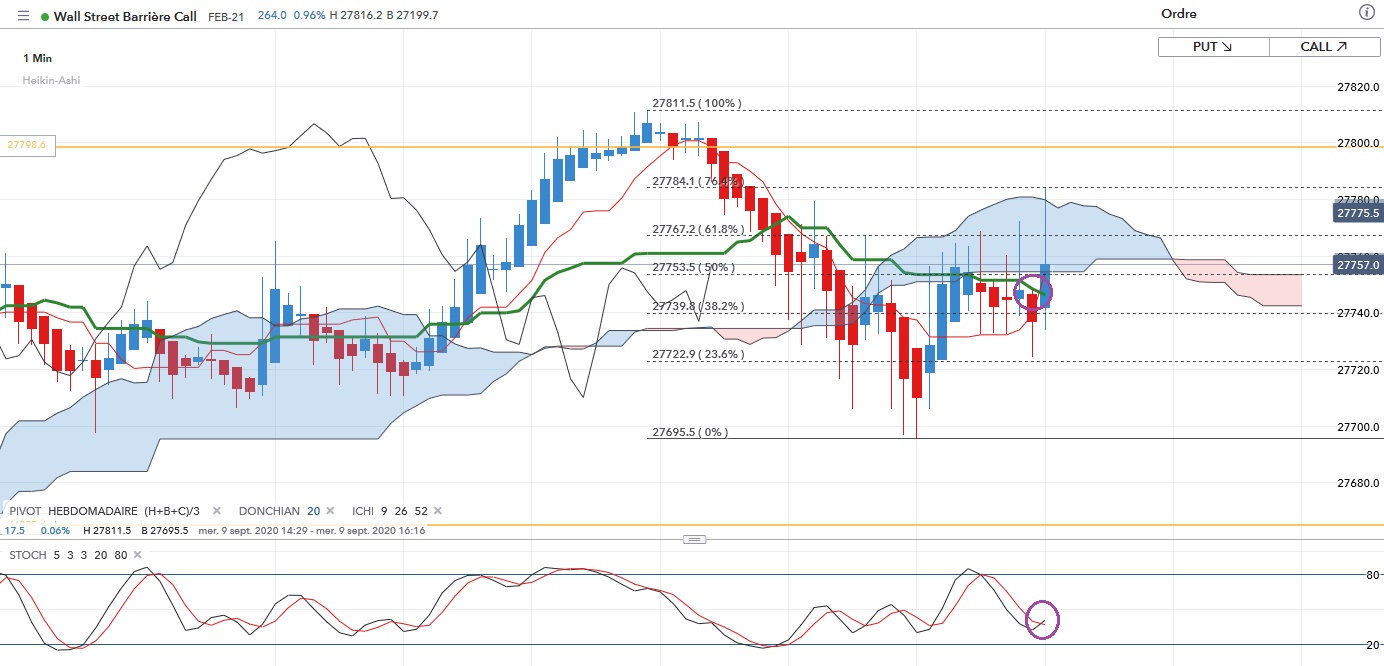The height and width of the screenshot is (666, 1384).
Task: Click the 80 level label on stochastic axis
Action: (x=1373, y=575)
